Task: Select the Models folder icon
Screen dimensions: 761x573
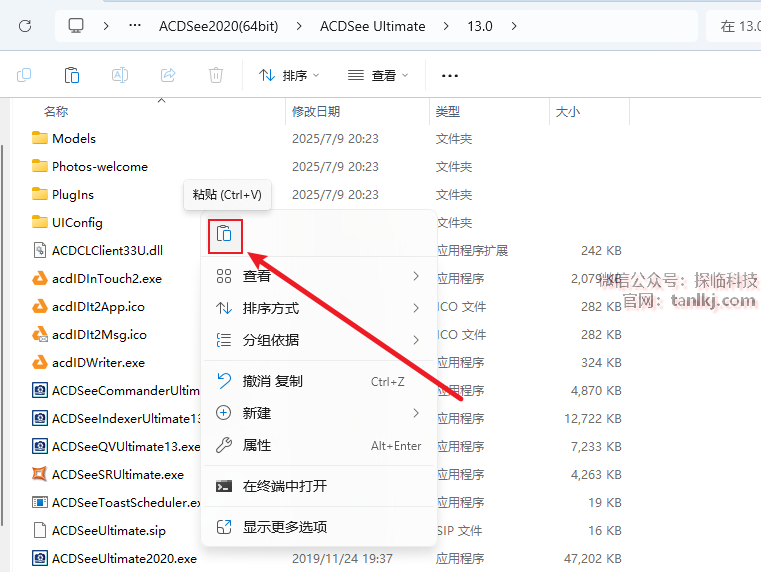Action: pyautogui.click(x=40, y=138)
